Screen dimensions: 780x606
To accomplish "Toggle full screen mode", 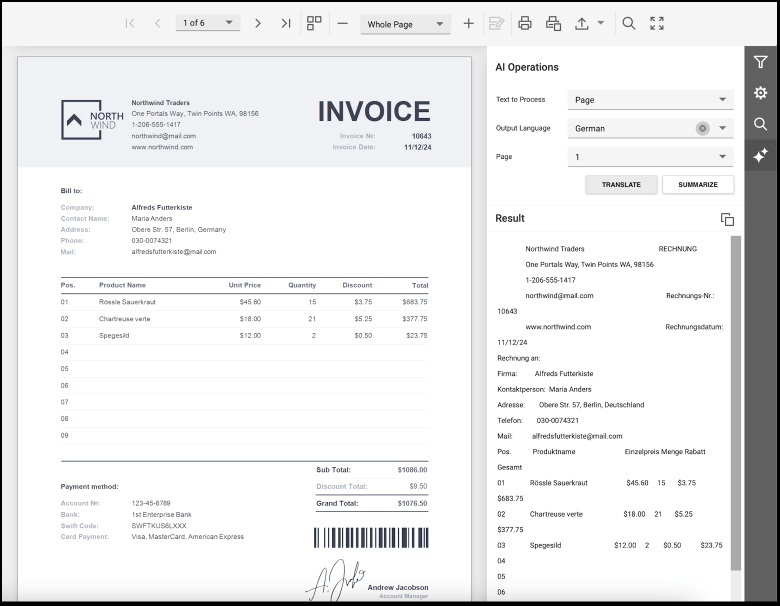I will [657, 23].
